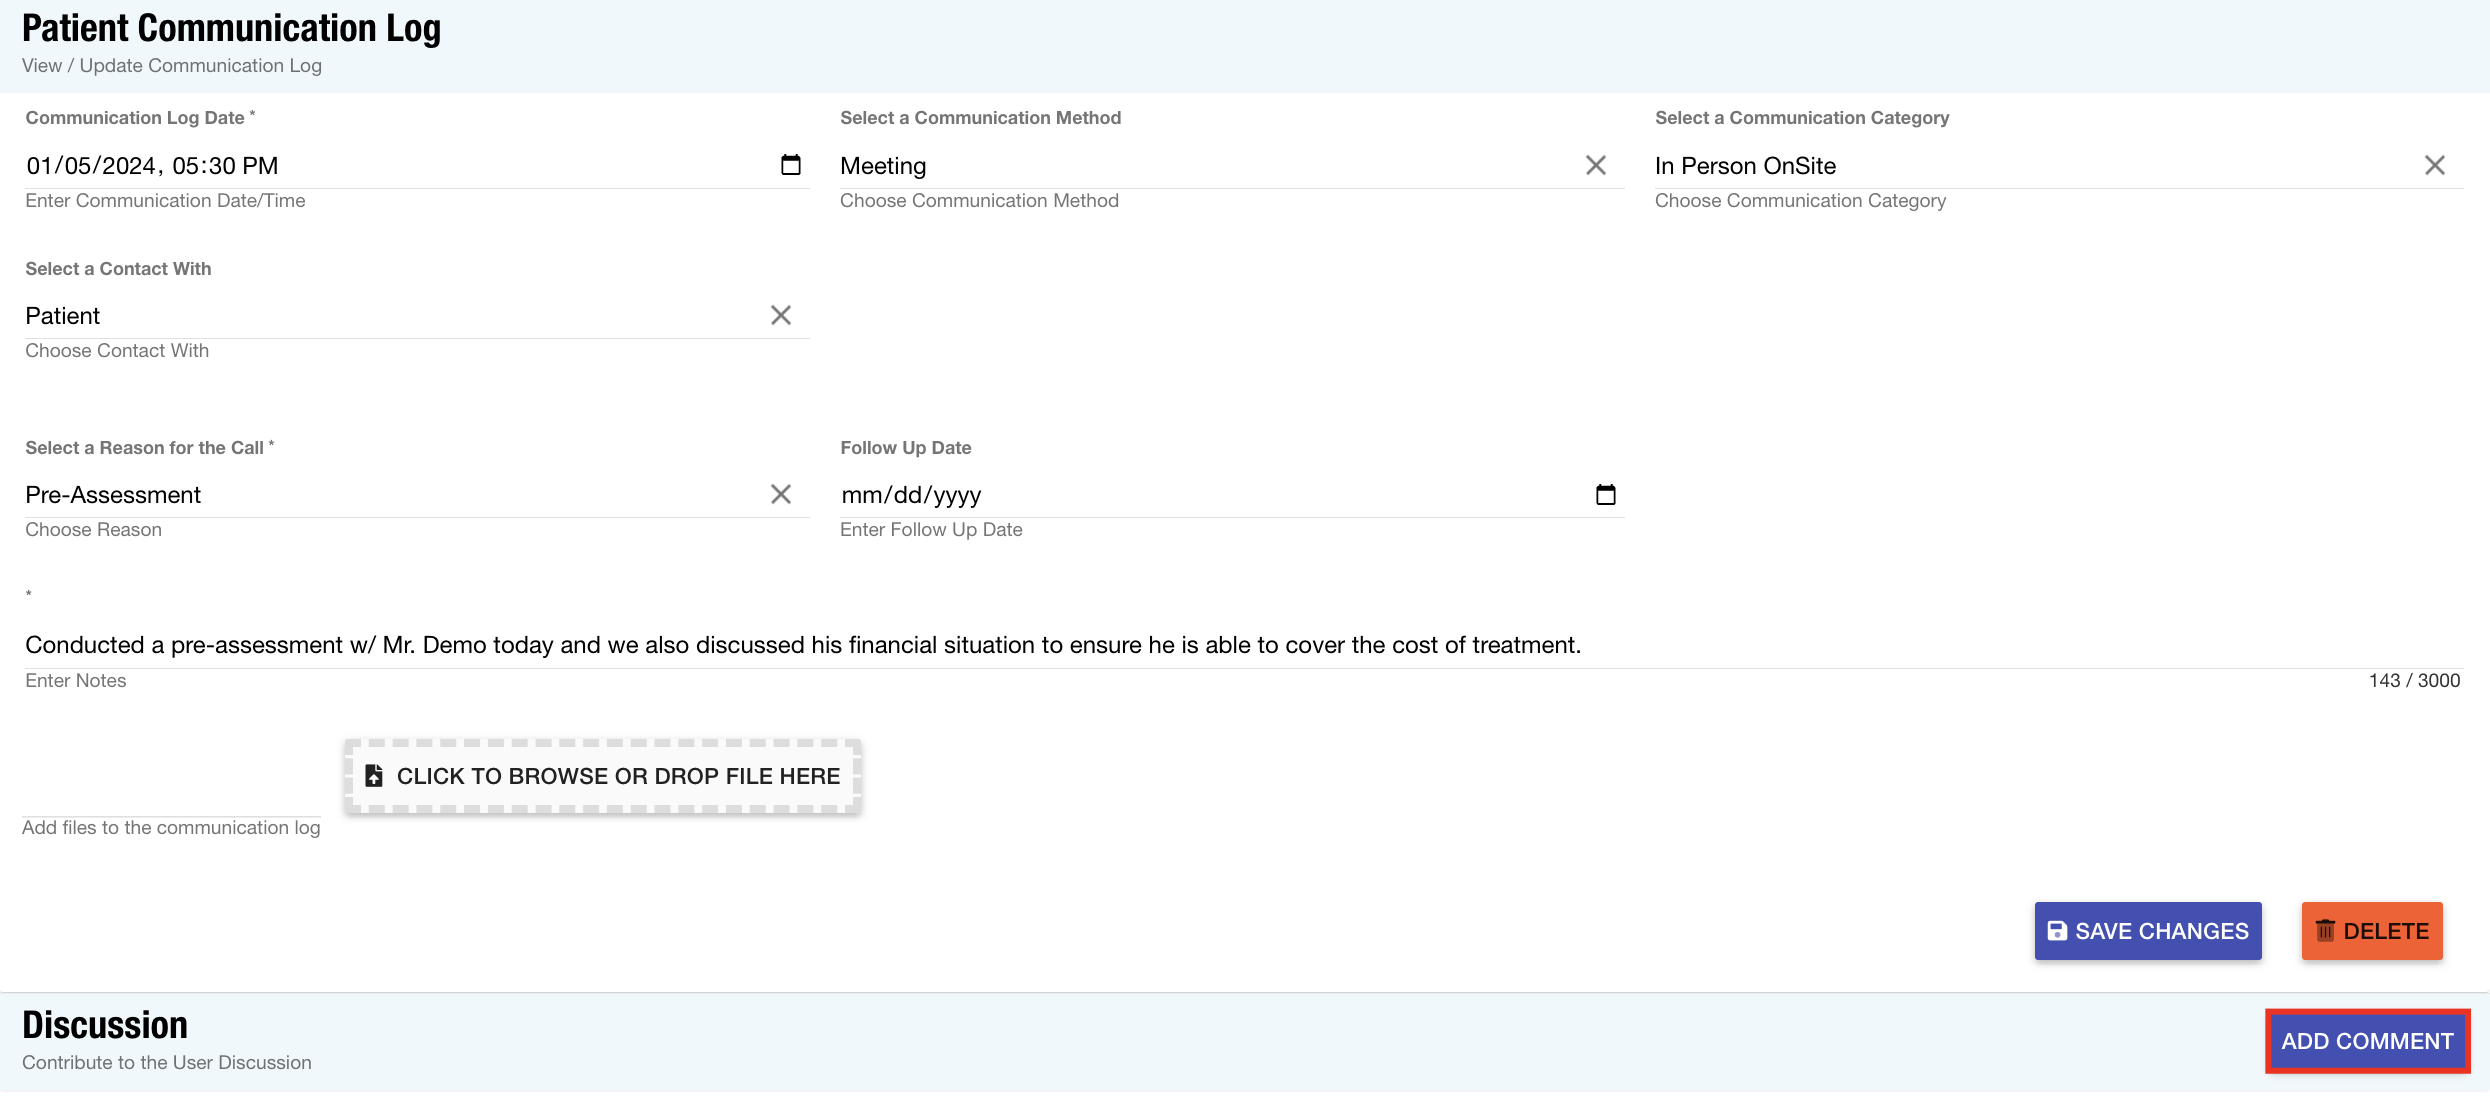Image resolution: width=2490 pixels, height=1096 pixels.
Task: Click the Follow Up Date input field
Action: click(x=1100, y=493)
